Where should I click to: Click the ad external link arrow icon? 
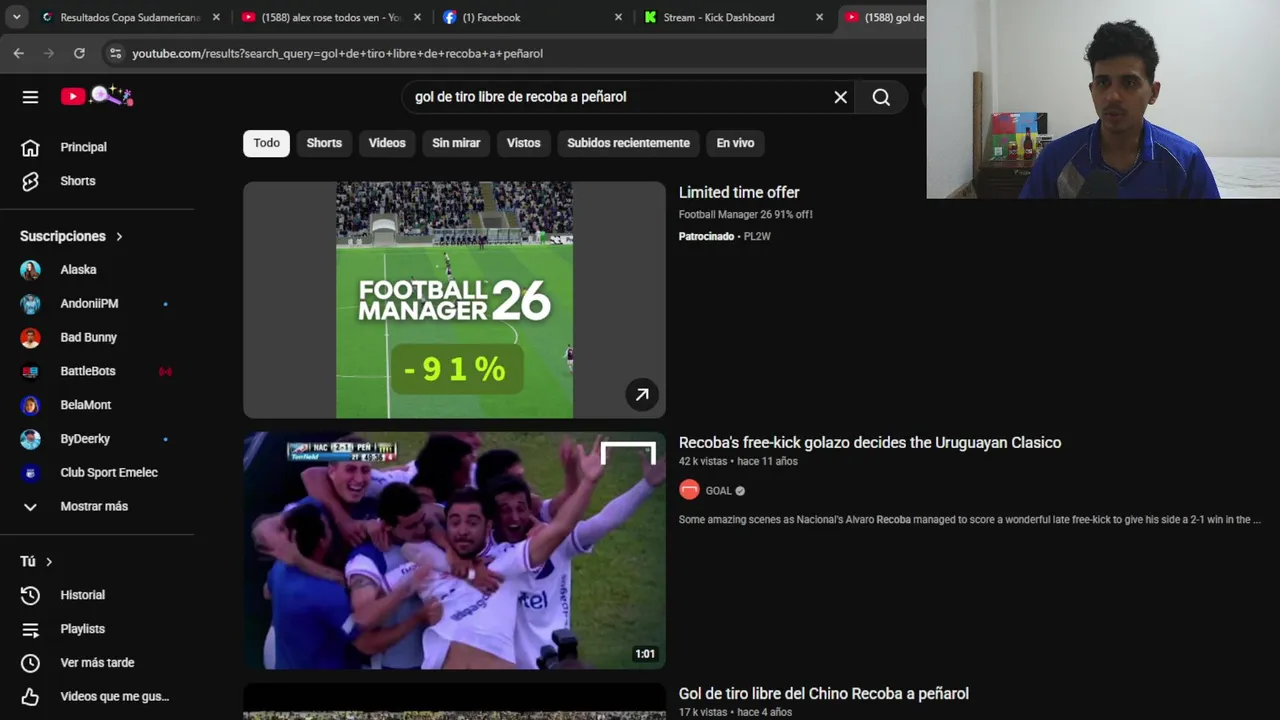pos(642,394)
